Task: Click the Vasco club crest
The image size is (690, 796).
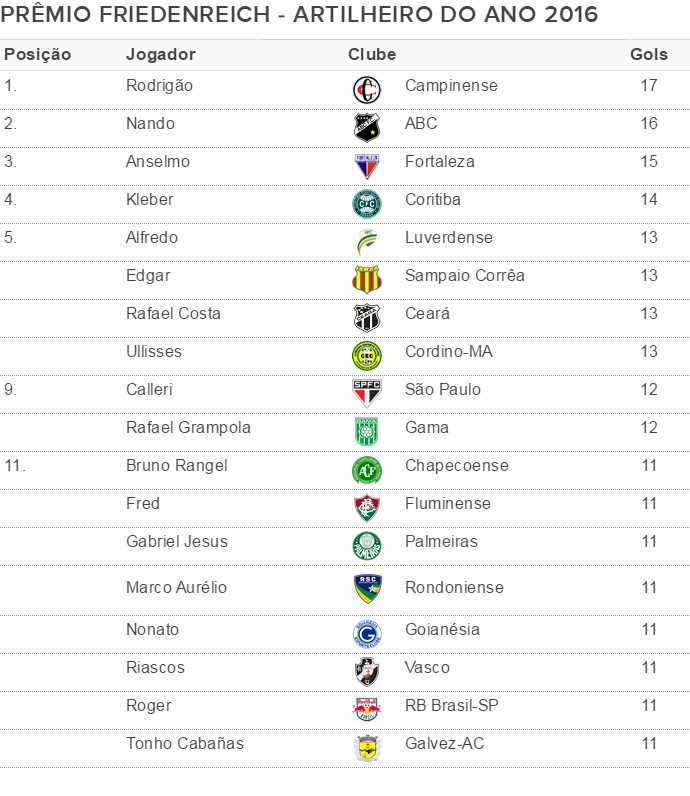Action: pos(367,671)
